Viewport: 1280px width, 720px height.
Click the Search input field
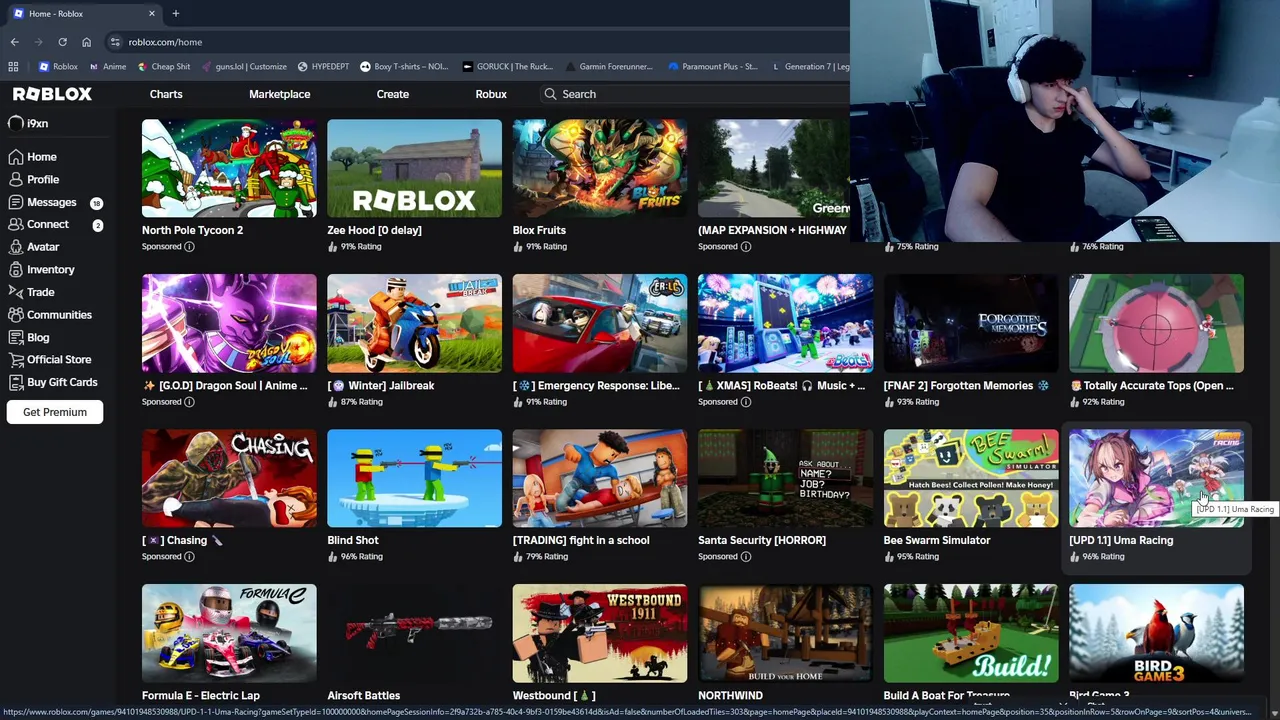click(x=695, y=94)
